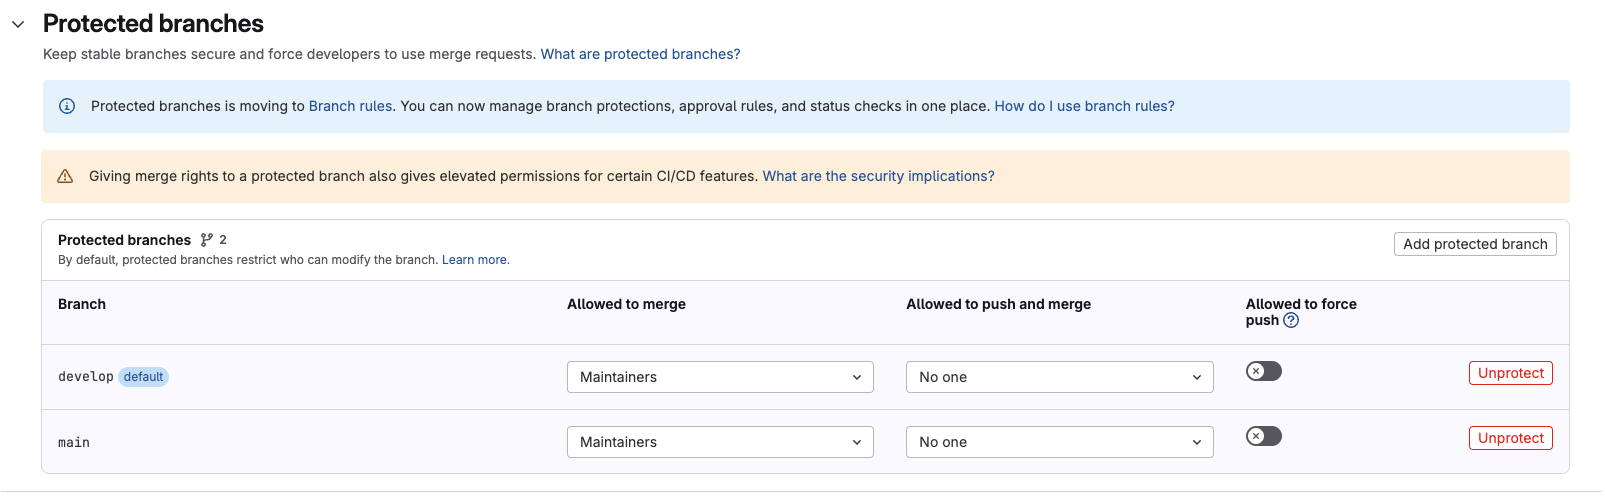Click the warning triangle icon in orange banner
Image resolution: width=1605 pixels, height=501 pixels.
(65, 176)
